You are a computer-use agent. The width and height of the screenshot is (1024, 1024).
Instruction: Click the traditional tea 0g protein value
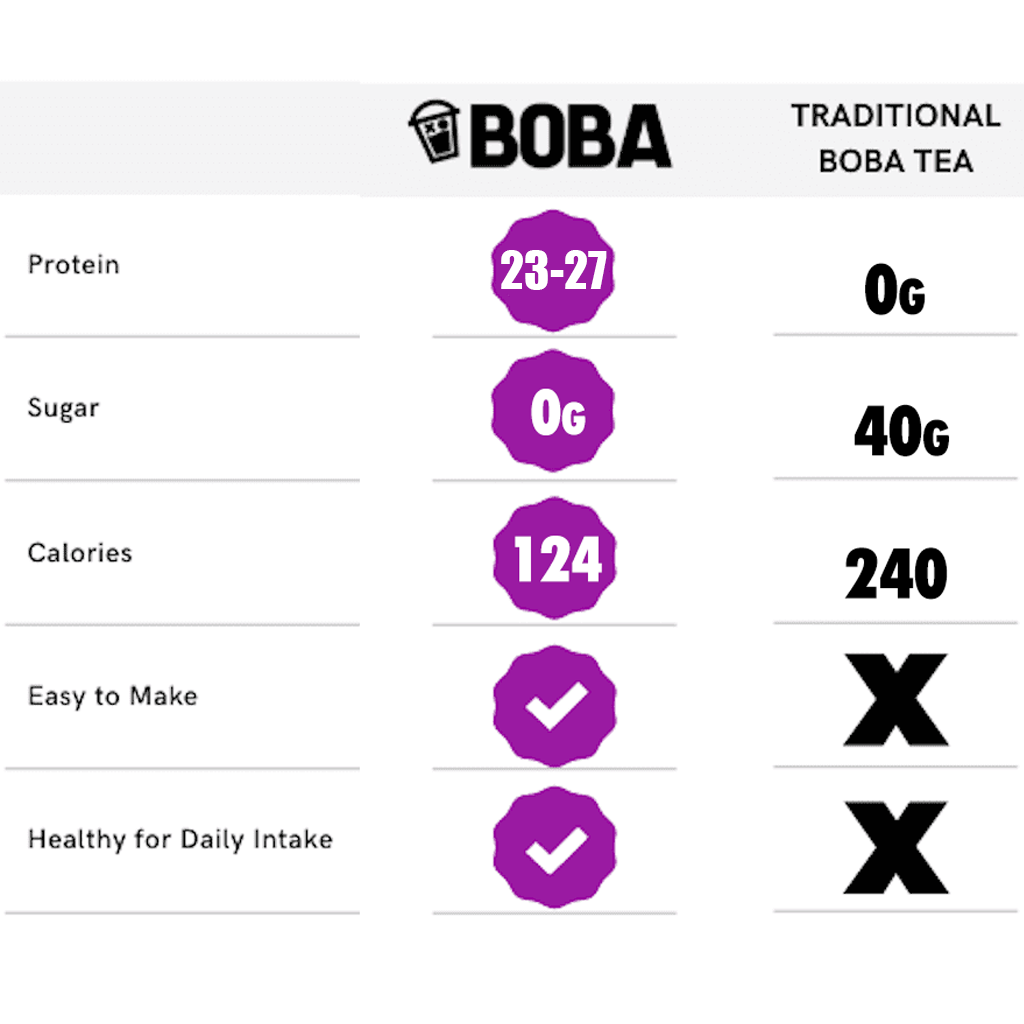pyautogui.click(x=895, y=290)
